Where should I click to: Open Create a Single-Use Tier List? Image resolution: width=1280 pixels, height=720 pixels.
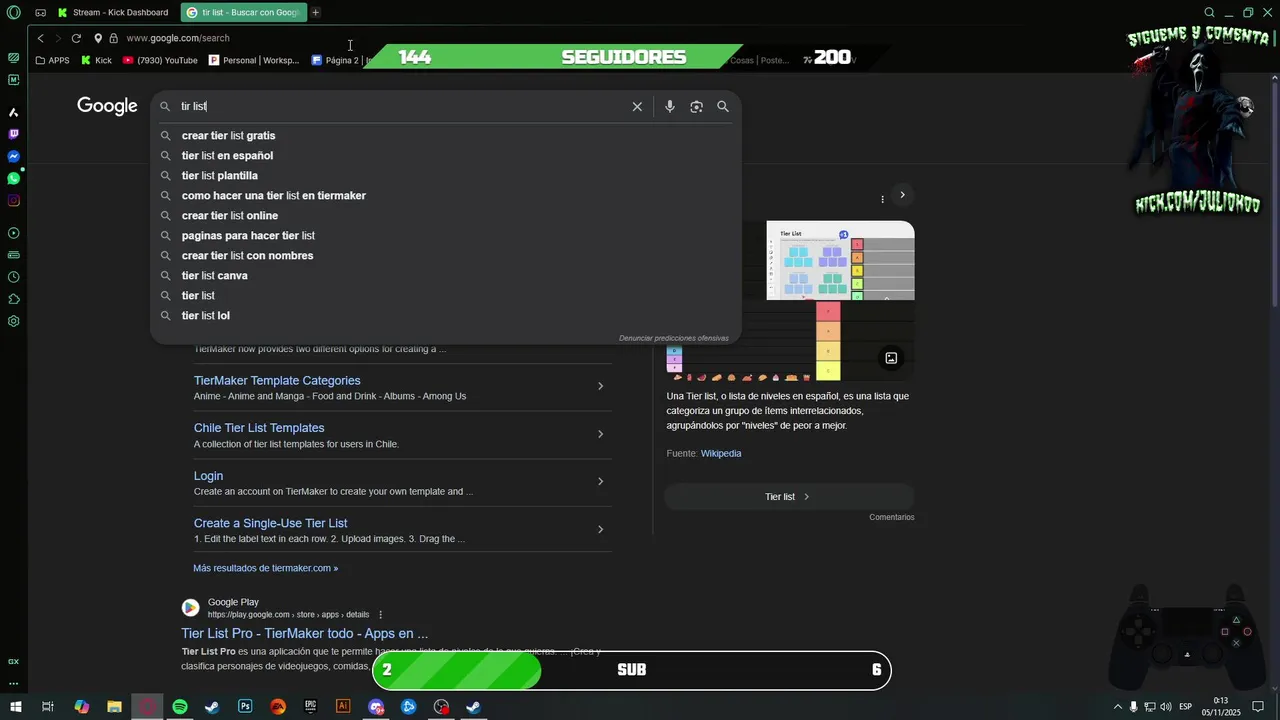coord(270,523)
